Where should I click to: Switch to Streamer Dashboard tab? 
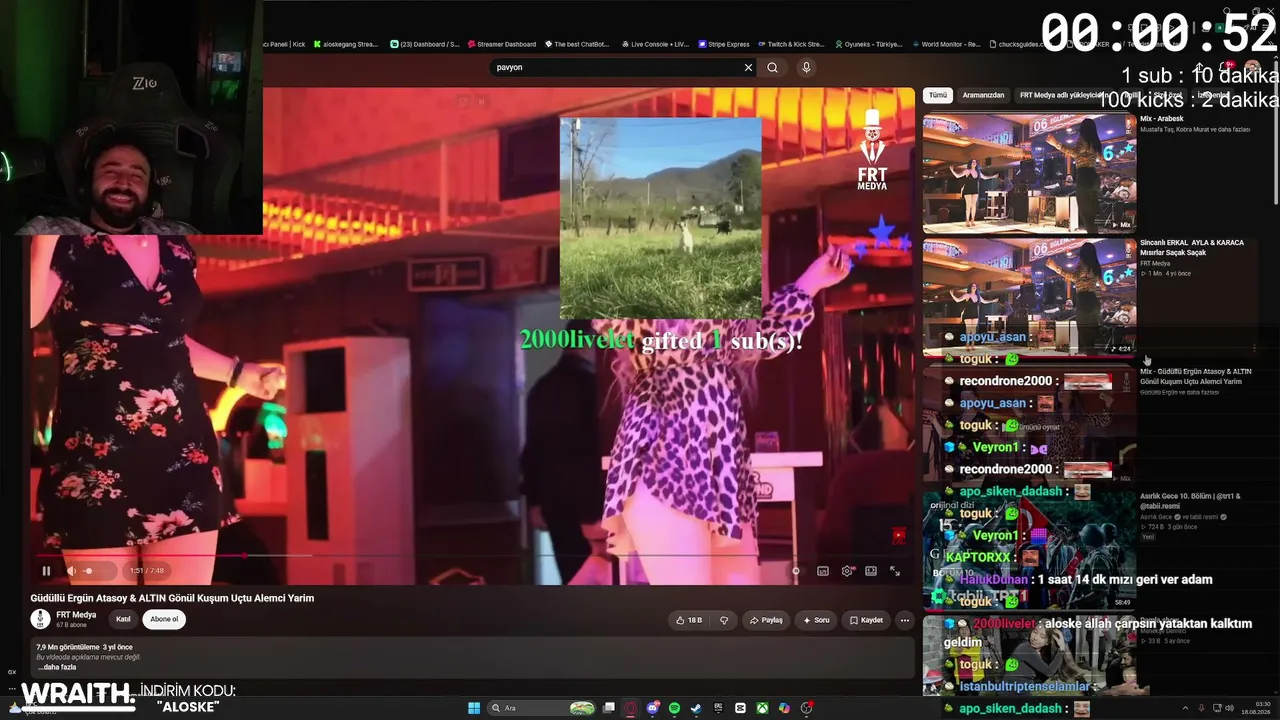pyautogui.click(x=502, y=44)
